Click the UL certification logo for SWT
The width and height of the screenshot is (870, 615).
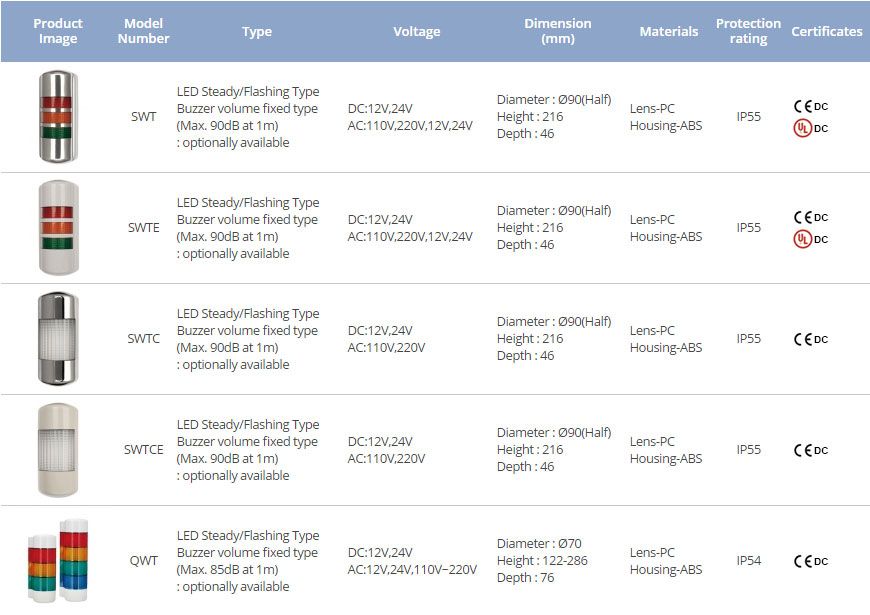(803, 128)
